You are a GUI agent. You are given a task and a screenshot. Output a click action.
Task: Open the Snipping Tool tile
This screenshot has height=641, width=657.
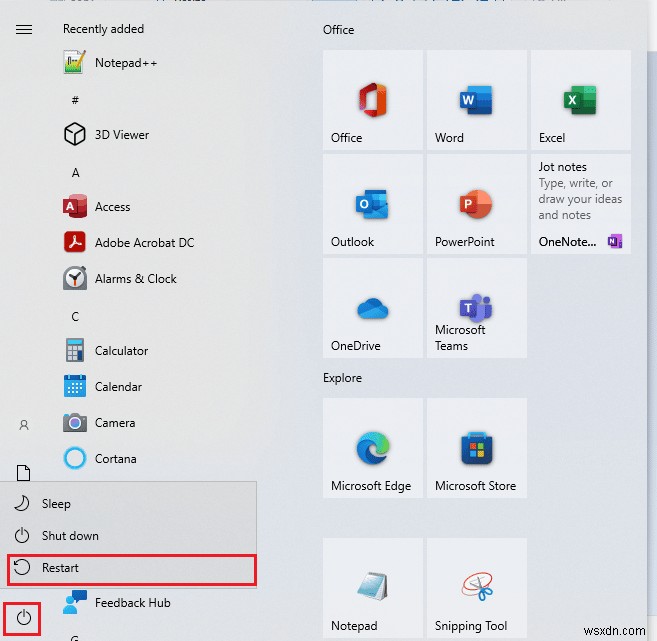click(x=476, y=588)
